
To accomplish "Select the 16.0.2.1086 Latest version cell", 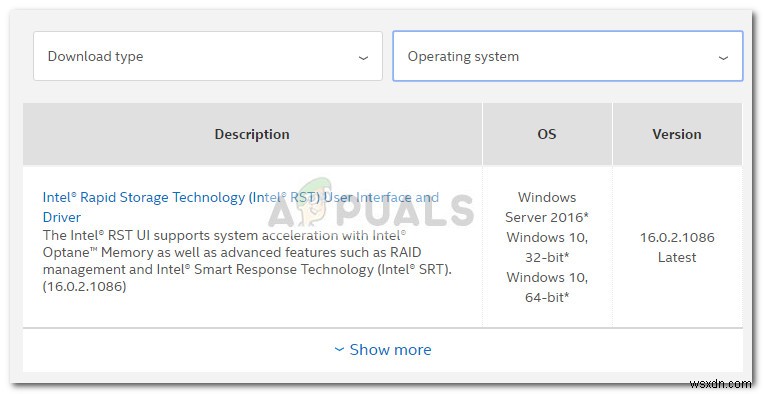I will point(677,247).
